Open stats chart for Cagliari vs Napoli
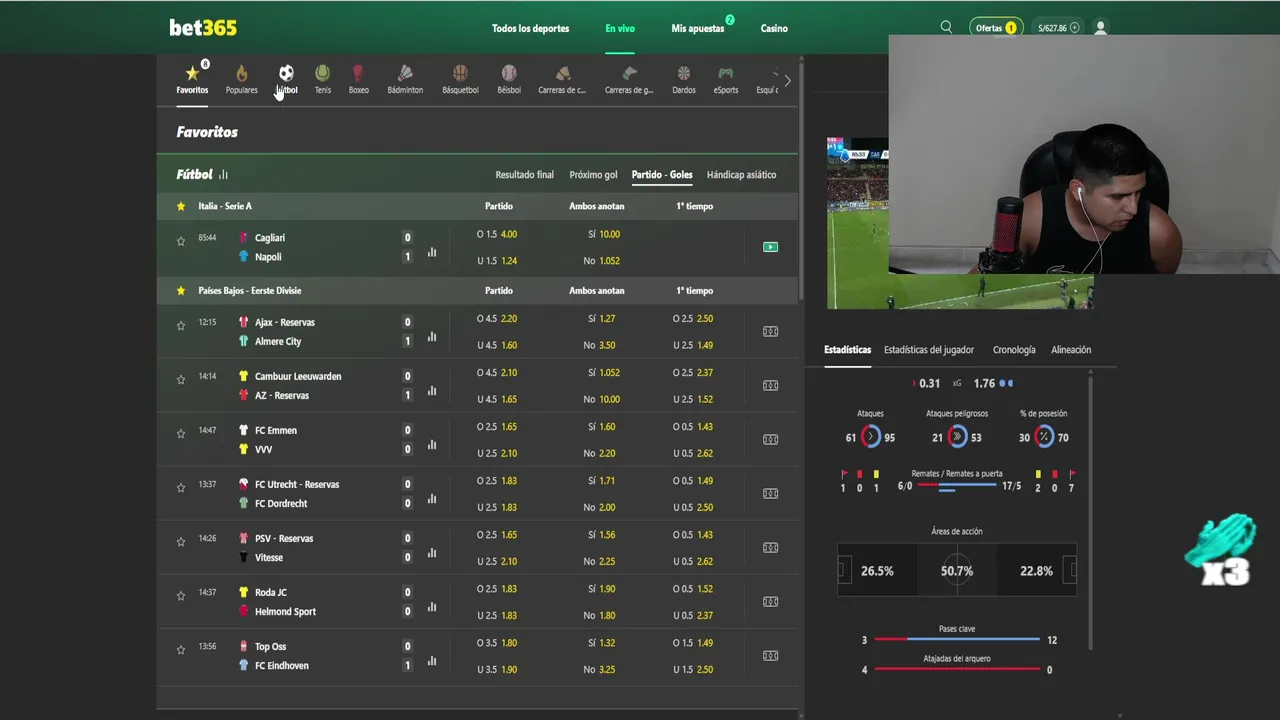This screenshot has height=720, width=1280. click(432, 252)
